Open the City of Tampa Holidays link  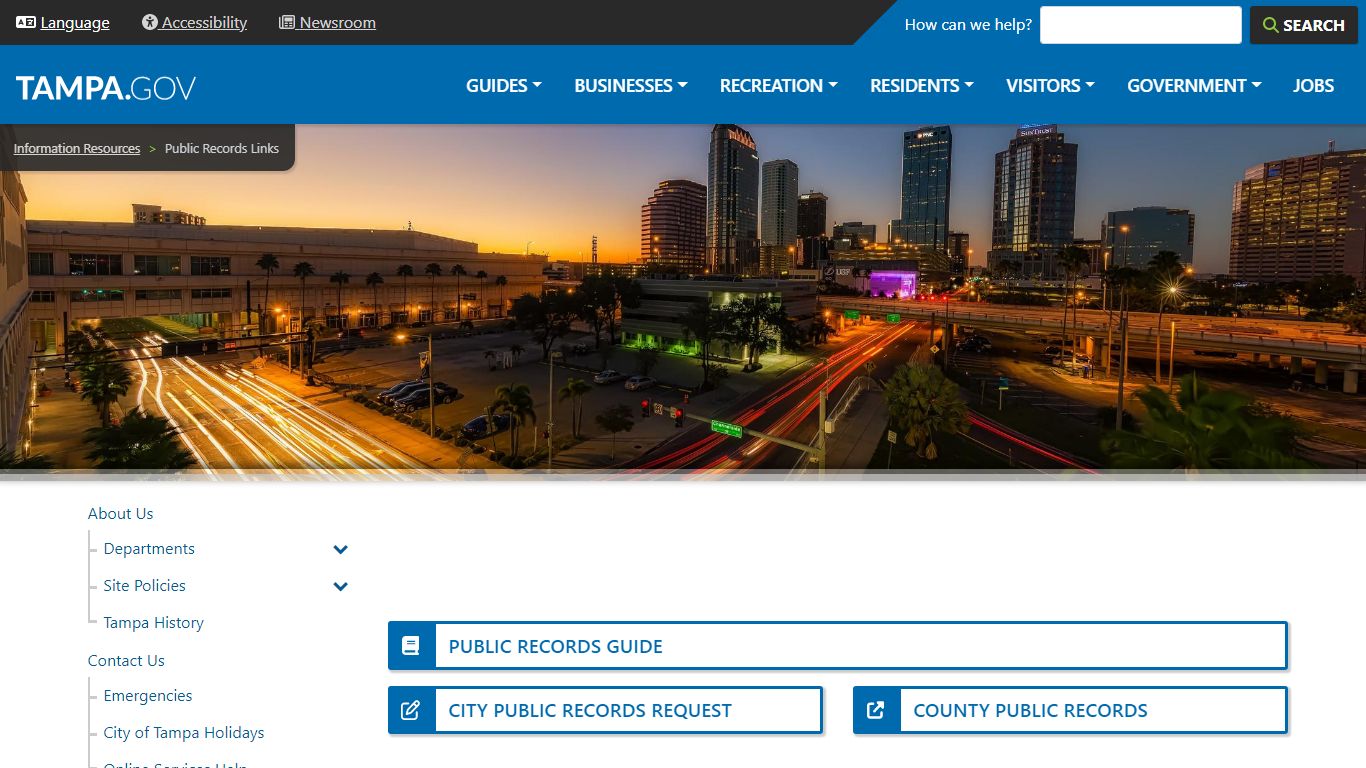pyautogui.click(x=184, y=732)
